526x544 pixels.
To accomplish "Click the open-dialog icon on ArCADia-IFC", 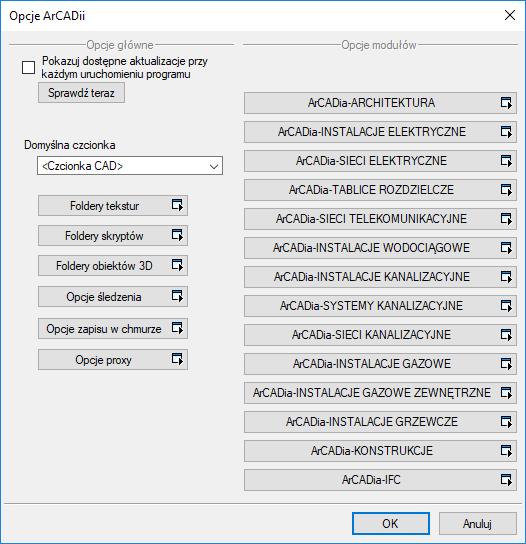I will (506, 480).
